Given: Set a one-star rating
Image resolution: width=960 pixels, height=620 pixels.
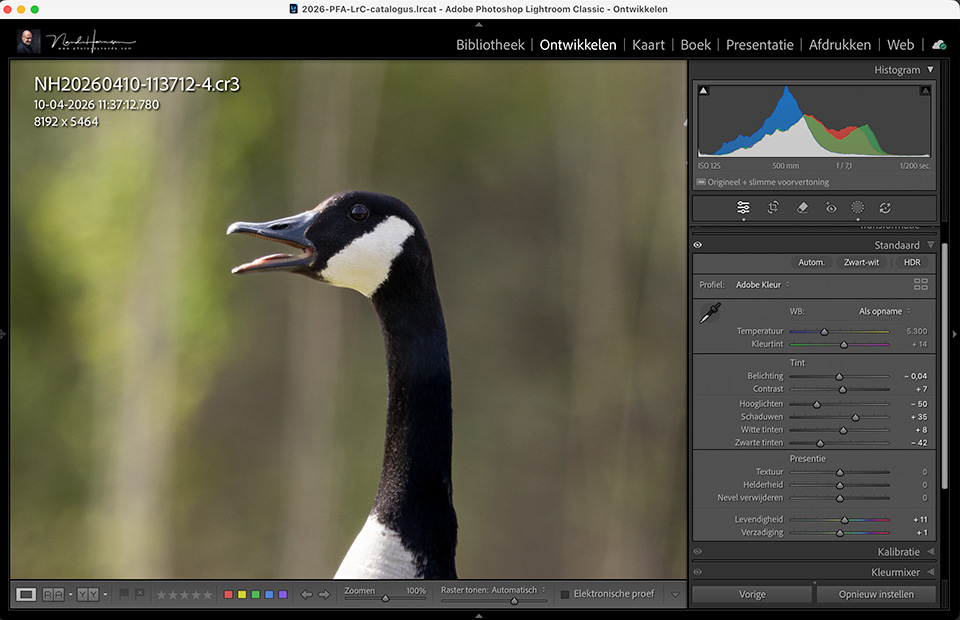Looking at the screenshot, I should pos(162,595).
